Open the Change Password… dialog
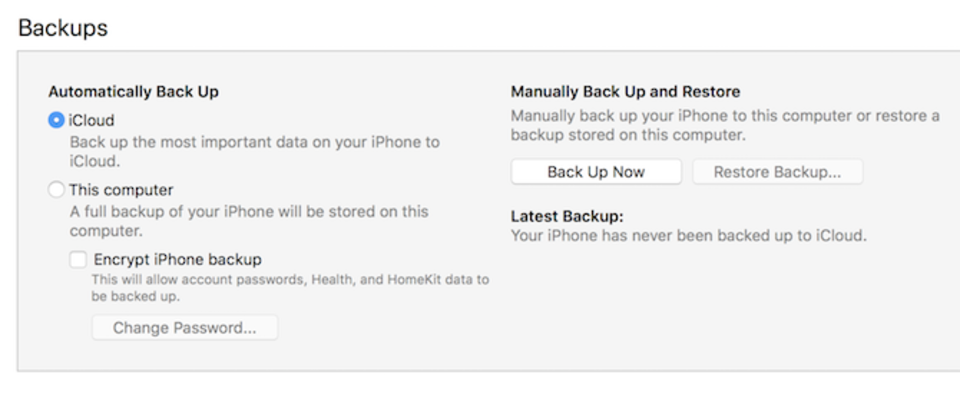This screenshot has width=960, height=398. point(185,328)
